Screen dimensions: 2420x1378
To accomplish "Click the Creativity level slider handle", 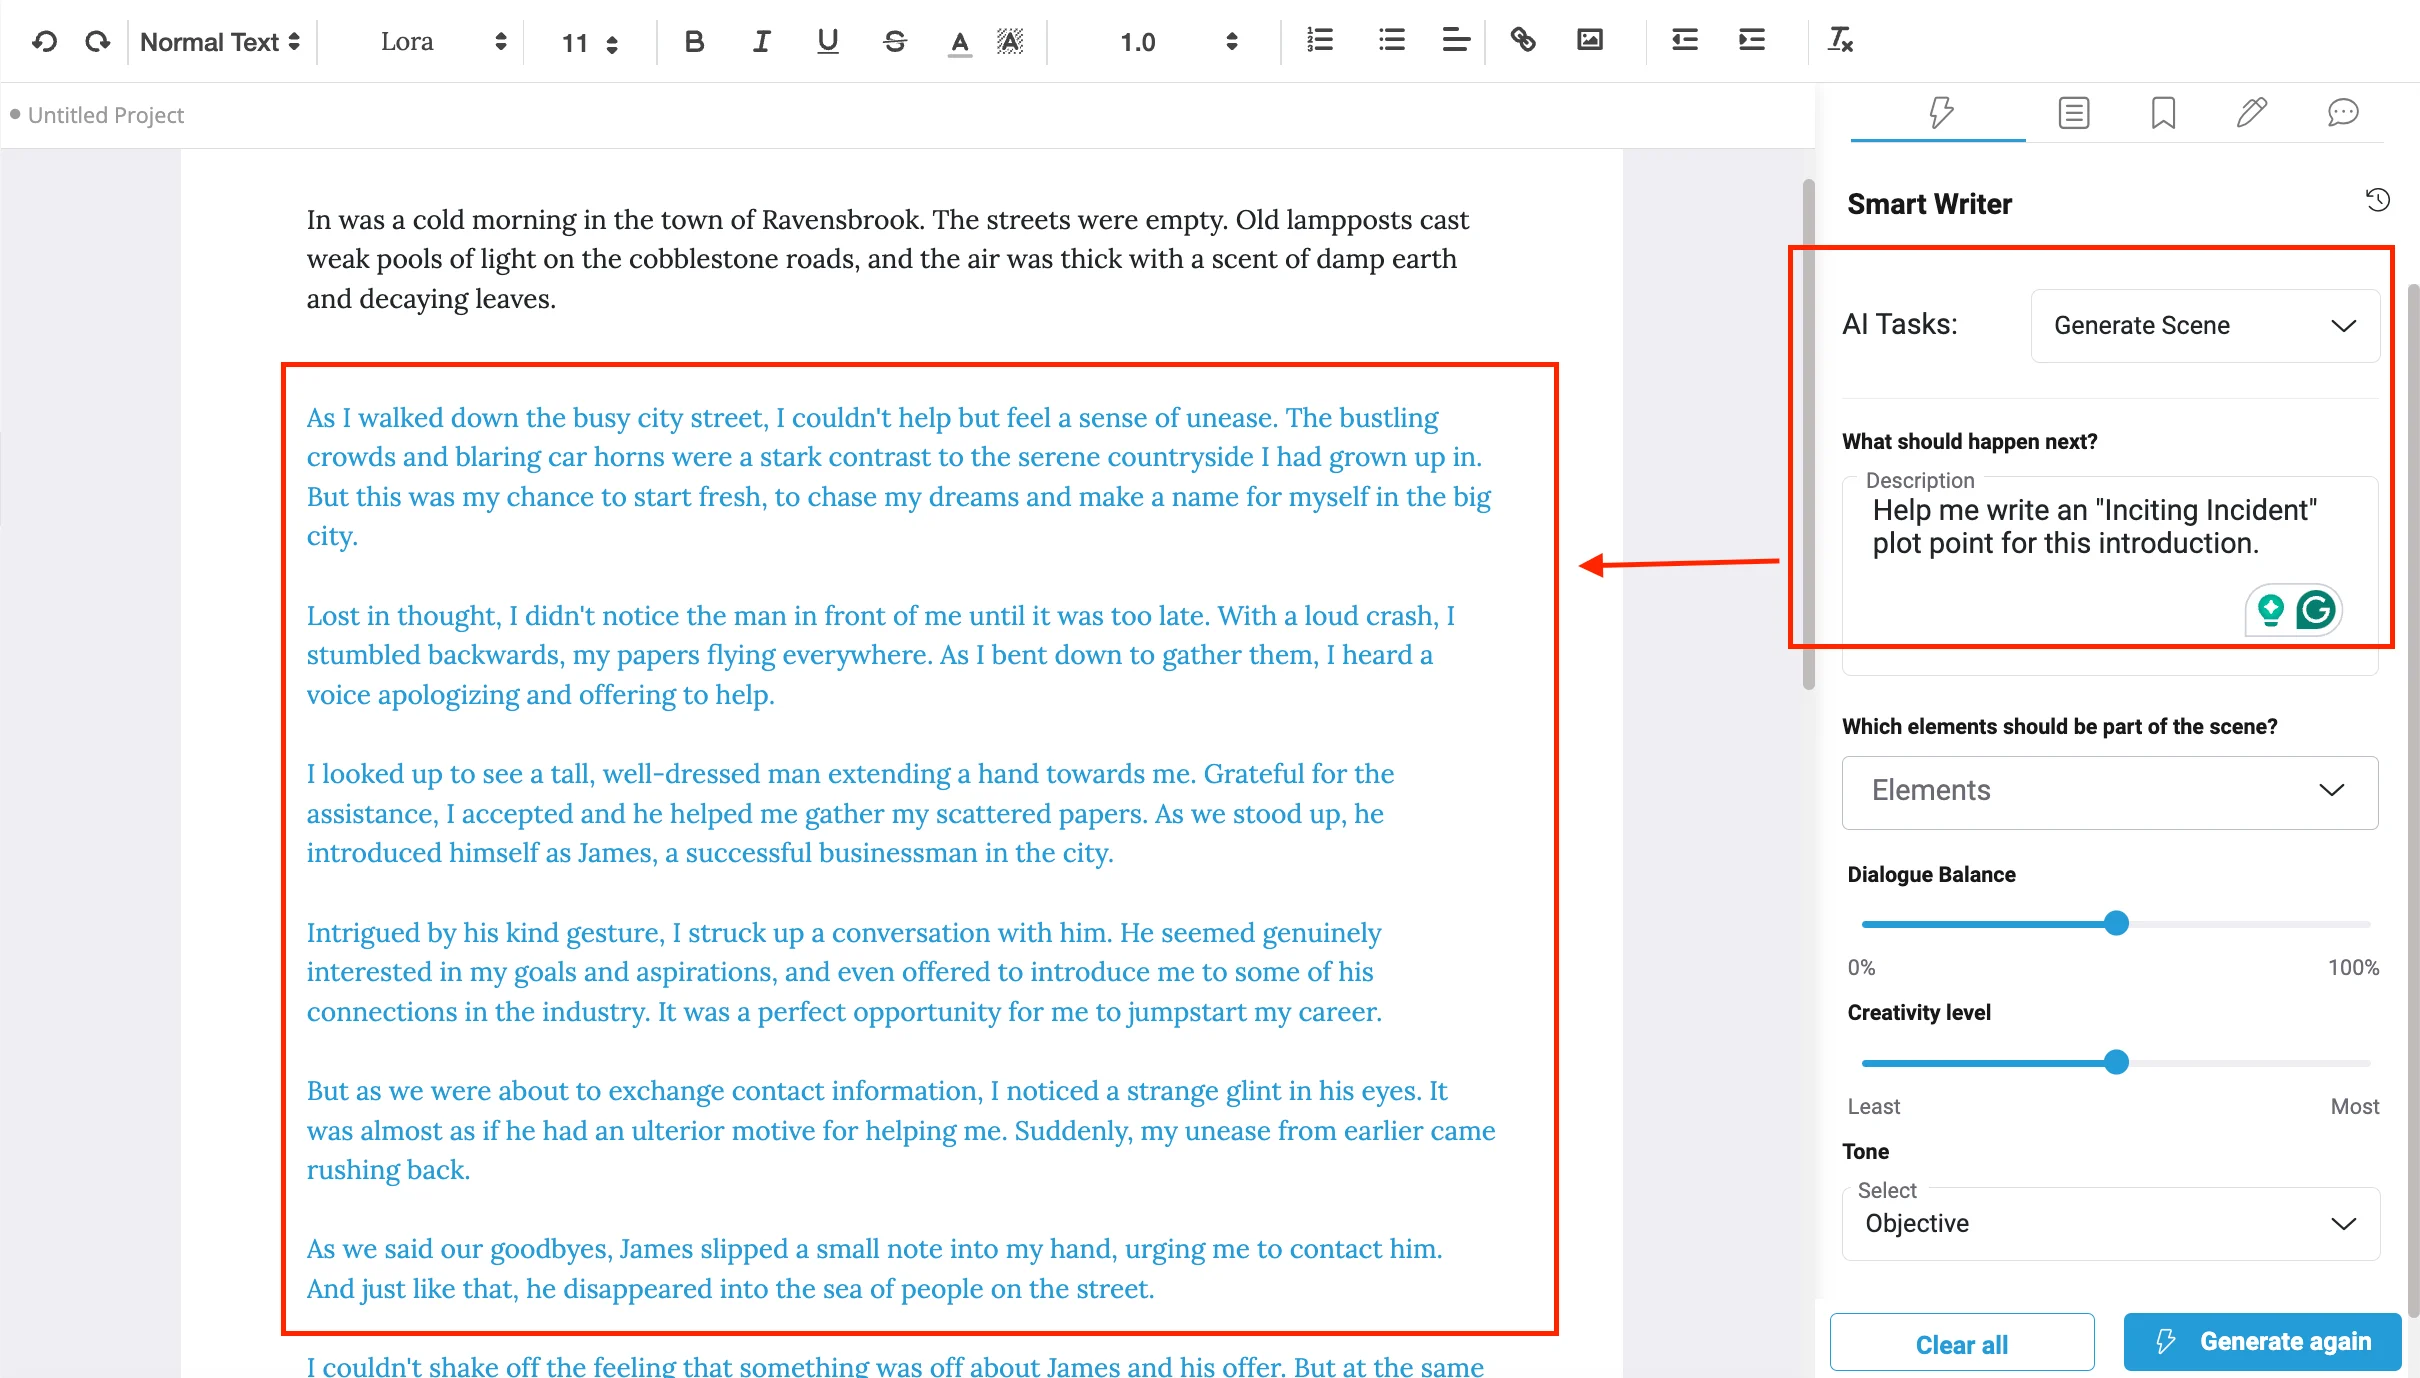I will (x=2116, y=1062).
